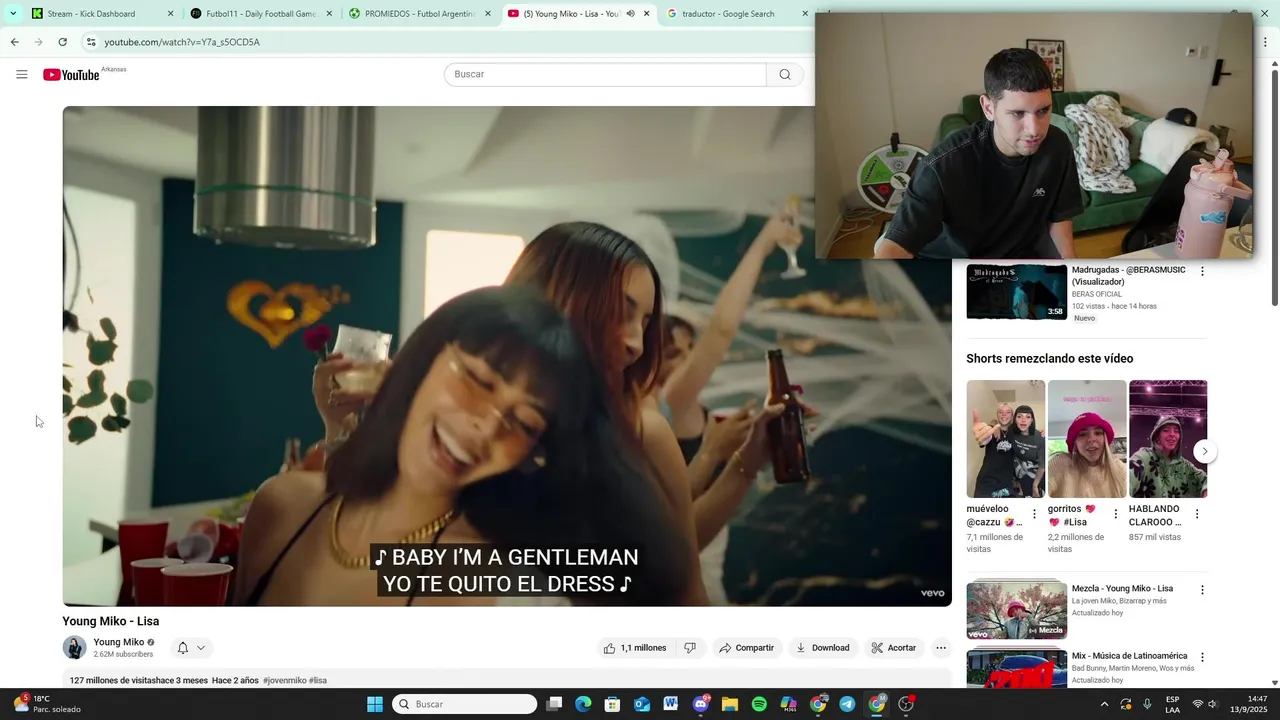
Task: Open more actions ellipsis below video
Action: tap(941, 648)
